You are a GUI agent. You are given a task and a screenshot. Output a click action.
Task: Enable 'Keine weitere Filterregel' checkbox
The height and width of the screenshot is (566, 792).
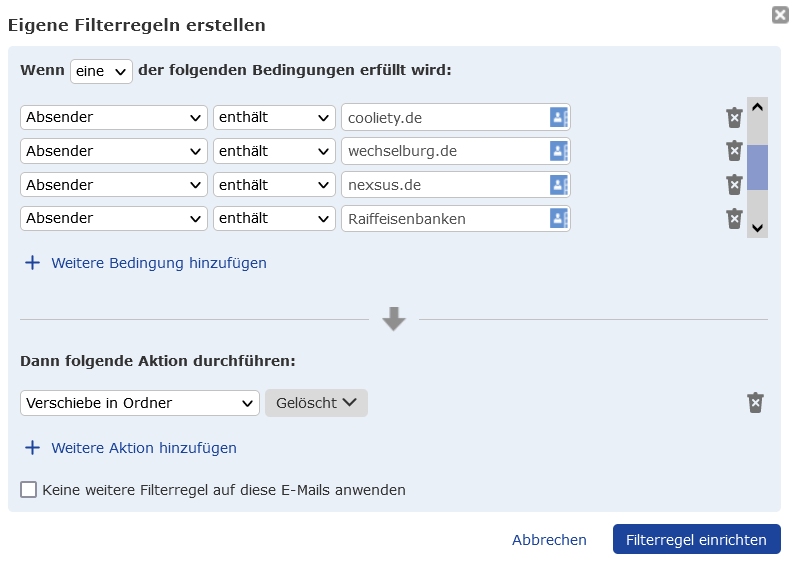click(29, 490)
